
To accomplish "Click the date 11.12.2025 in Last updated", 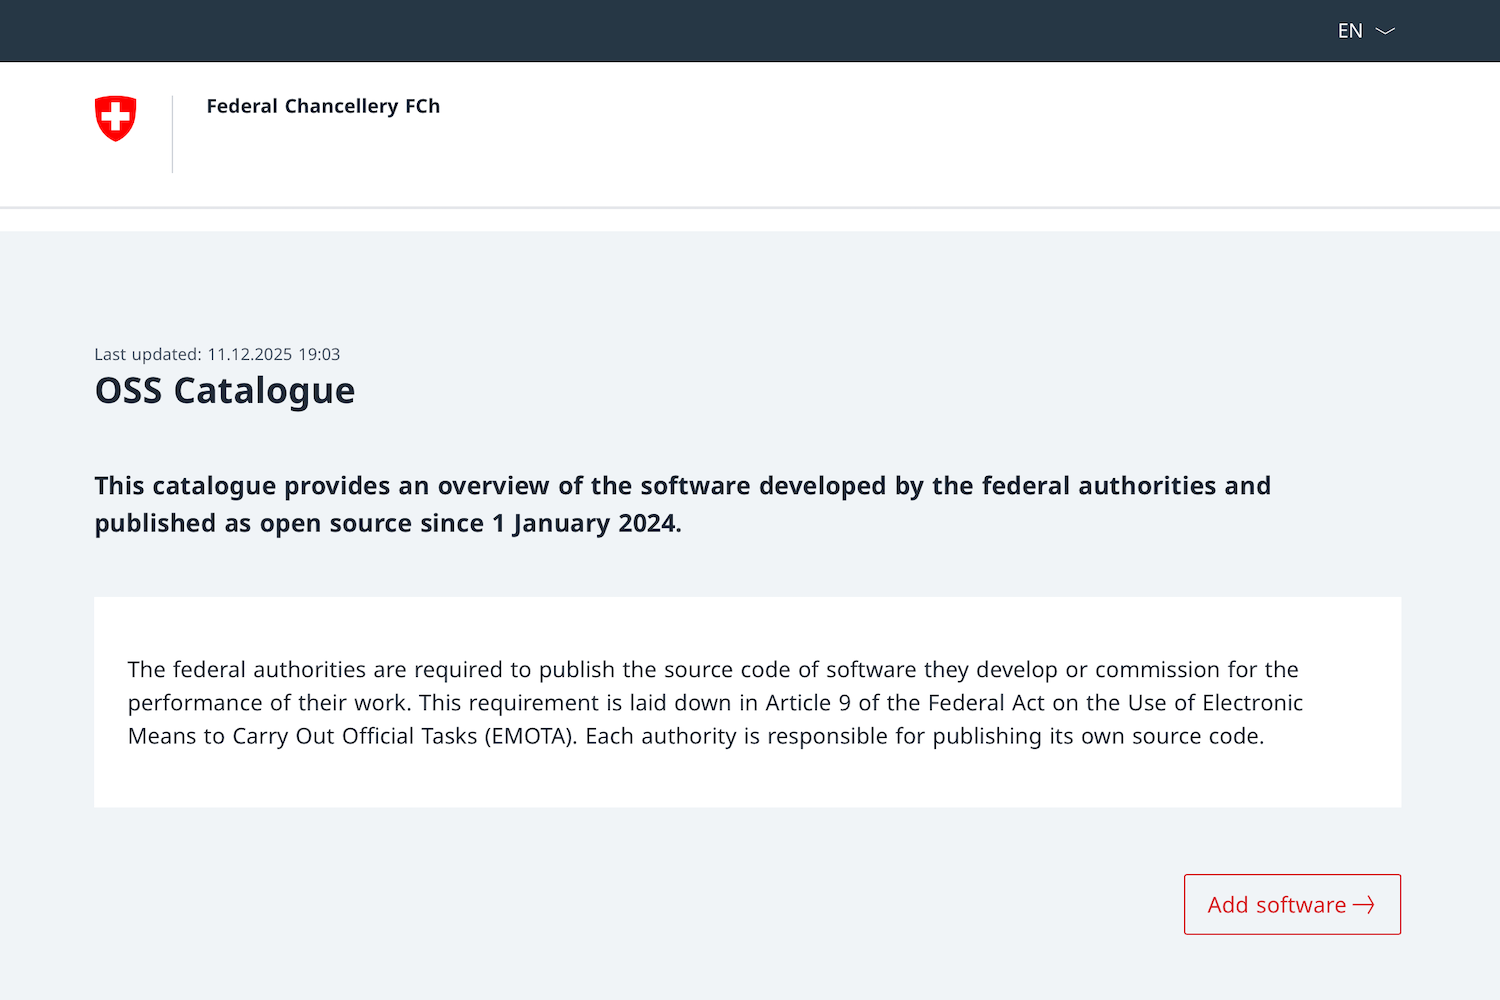I will click(250, 354).
